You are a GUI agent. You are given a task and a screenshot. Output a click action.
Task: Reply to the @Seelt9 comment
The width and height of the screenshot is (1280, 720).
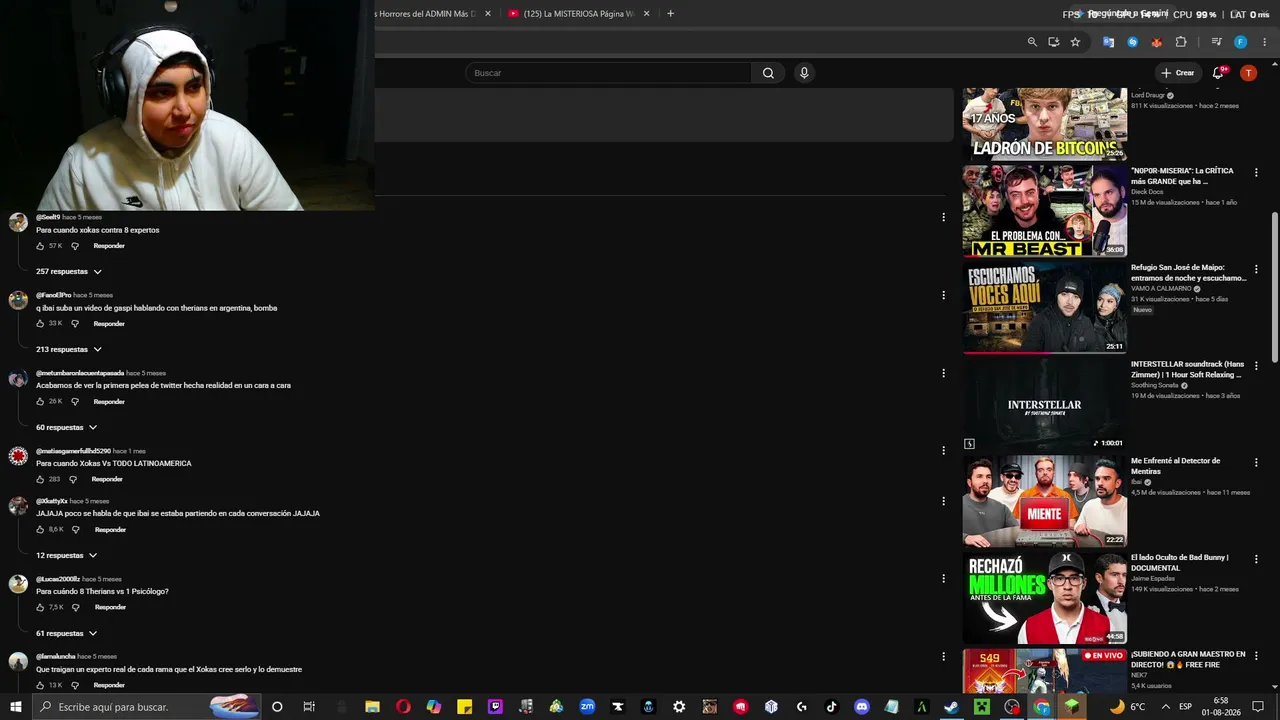click(x=109, y=246)
